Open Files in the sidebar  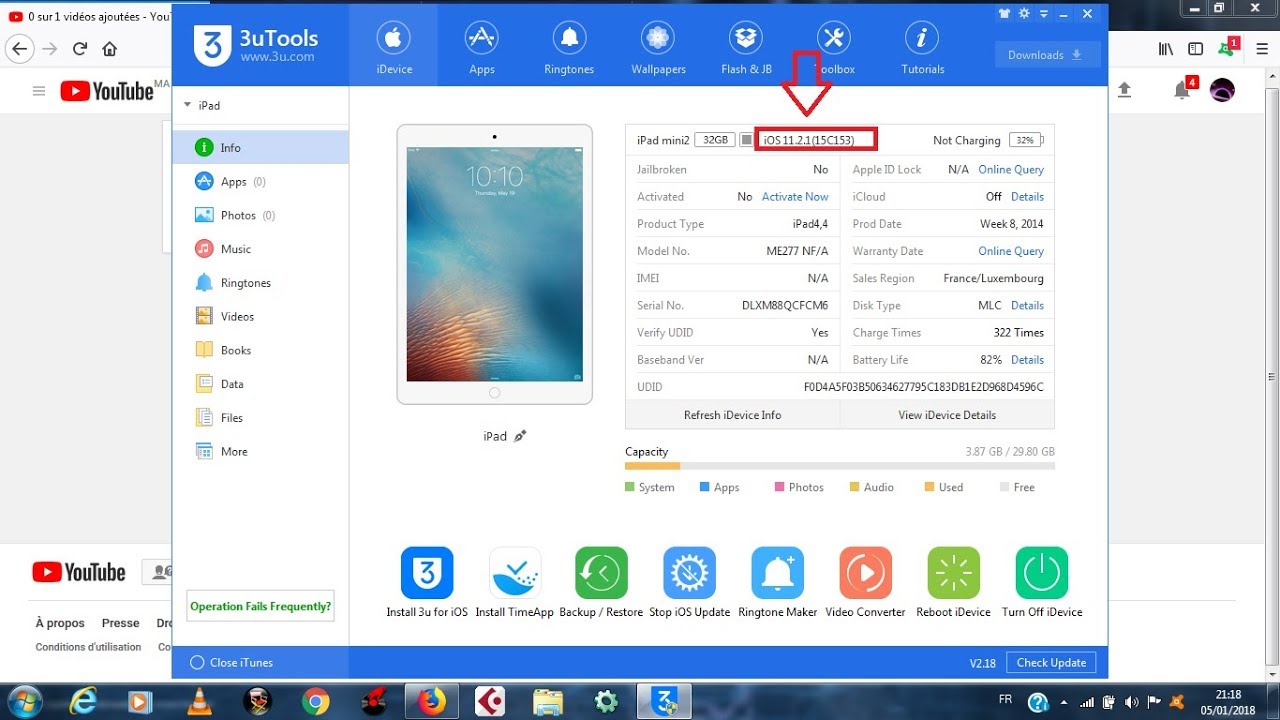point(260,418)
